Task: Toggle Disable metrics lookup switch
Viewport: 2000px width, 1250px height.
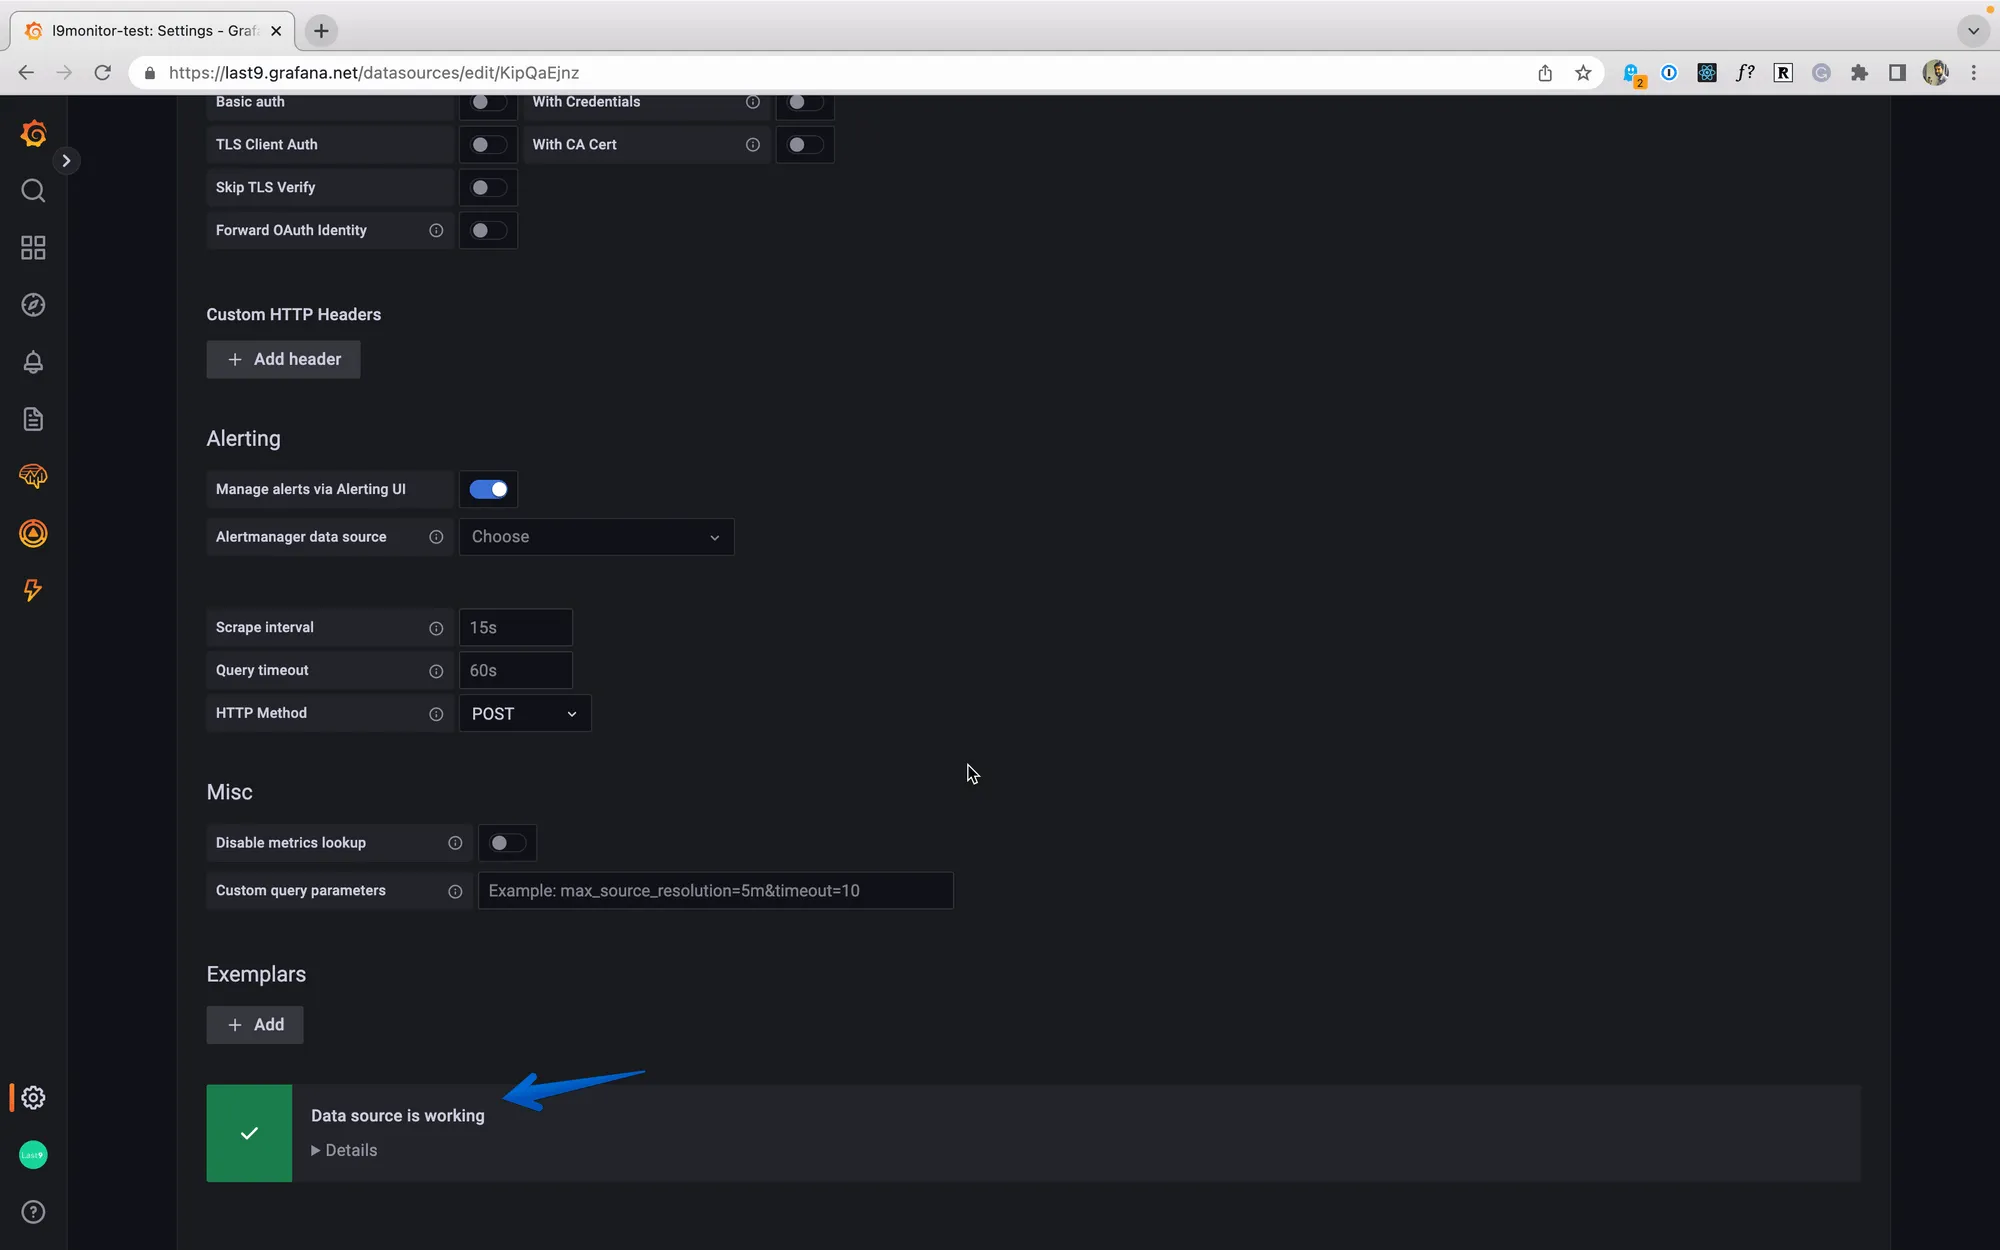Action: click(x=507, y=843)
